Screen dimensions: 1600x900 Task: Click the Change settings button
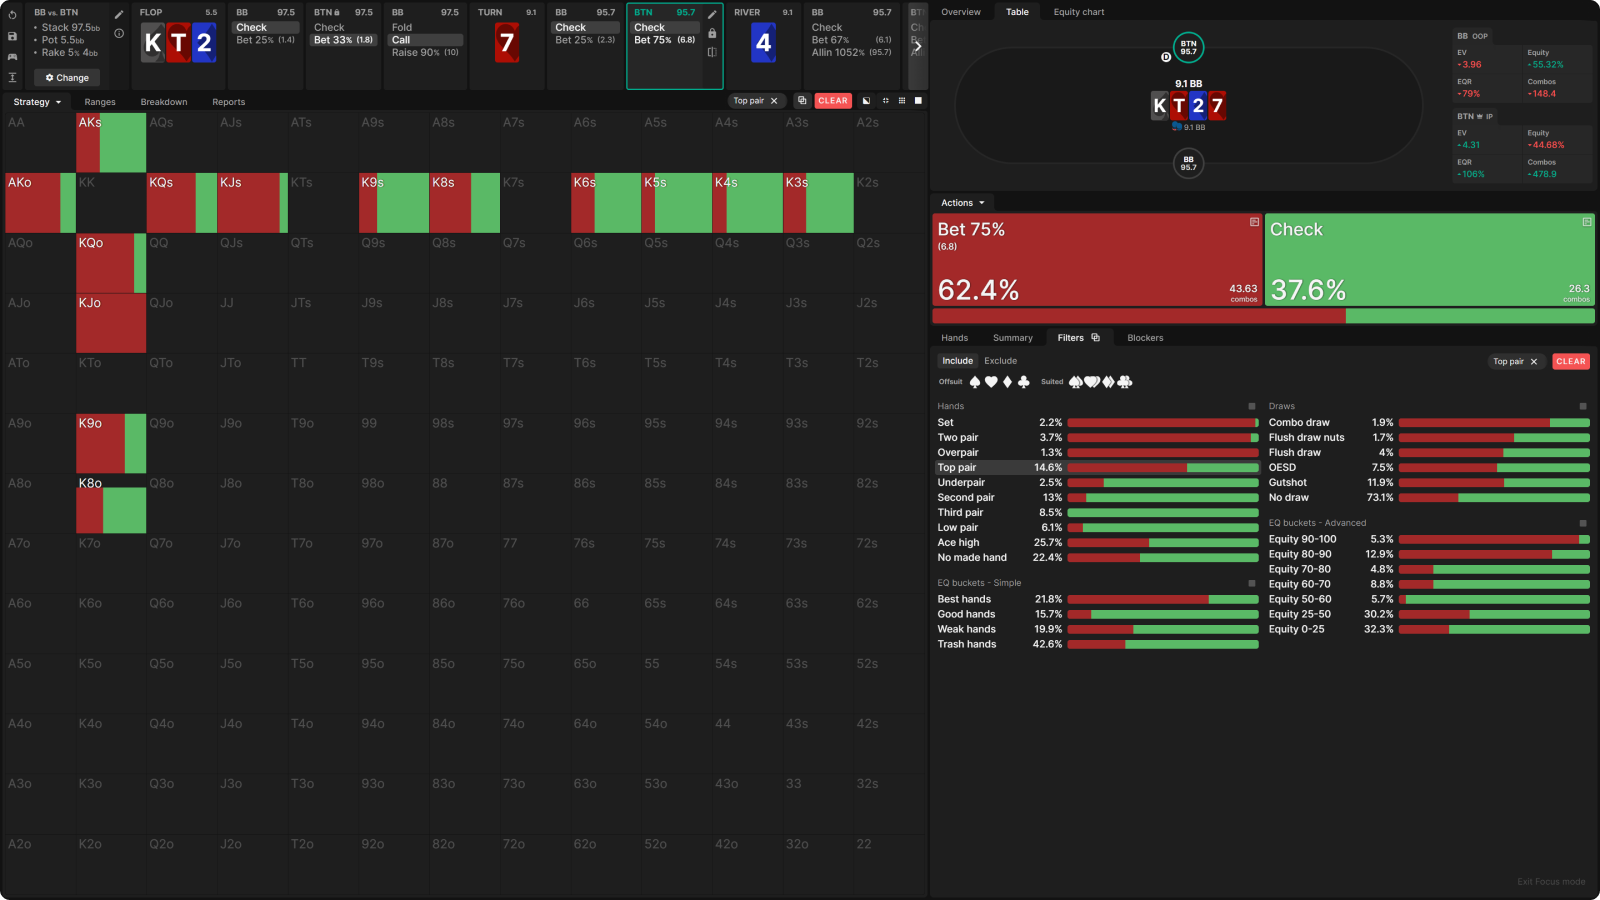pyautogui.click(x=67, y=78)
